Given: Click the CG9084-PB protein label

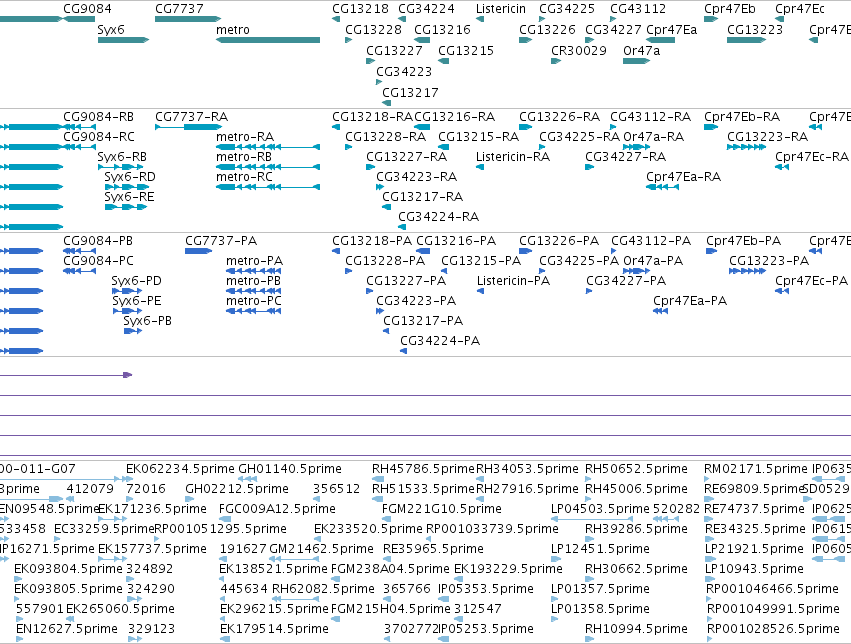Looking at the screenshot, I should 98,241.
